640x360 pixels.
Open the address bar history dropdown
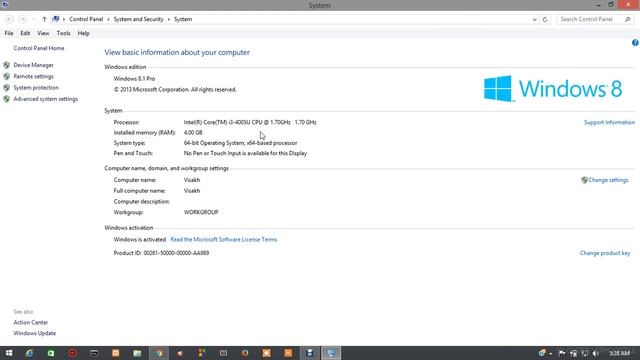click(534, 19)
